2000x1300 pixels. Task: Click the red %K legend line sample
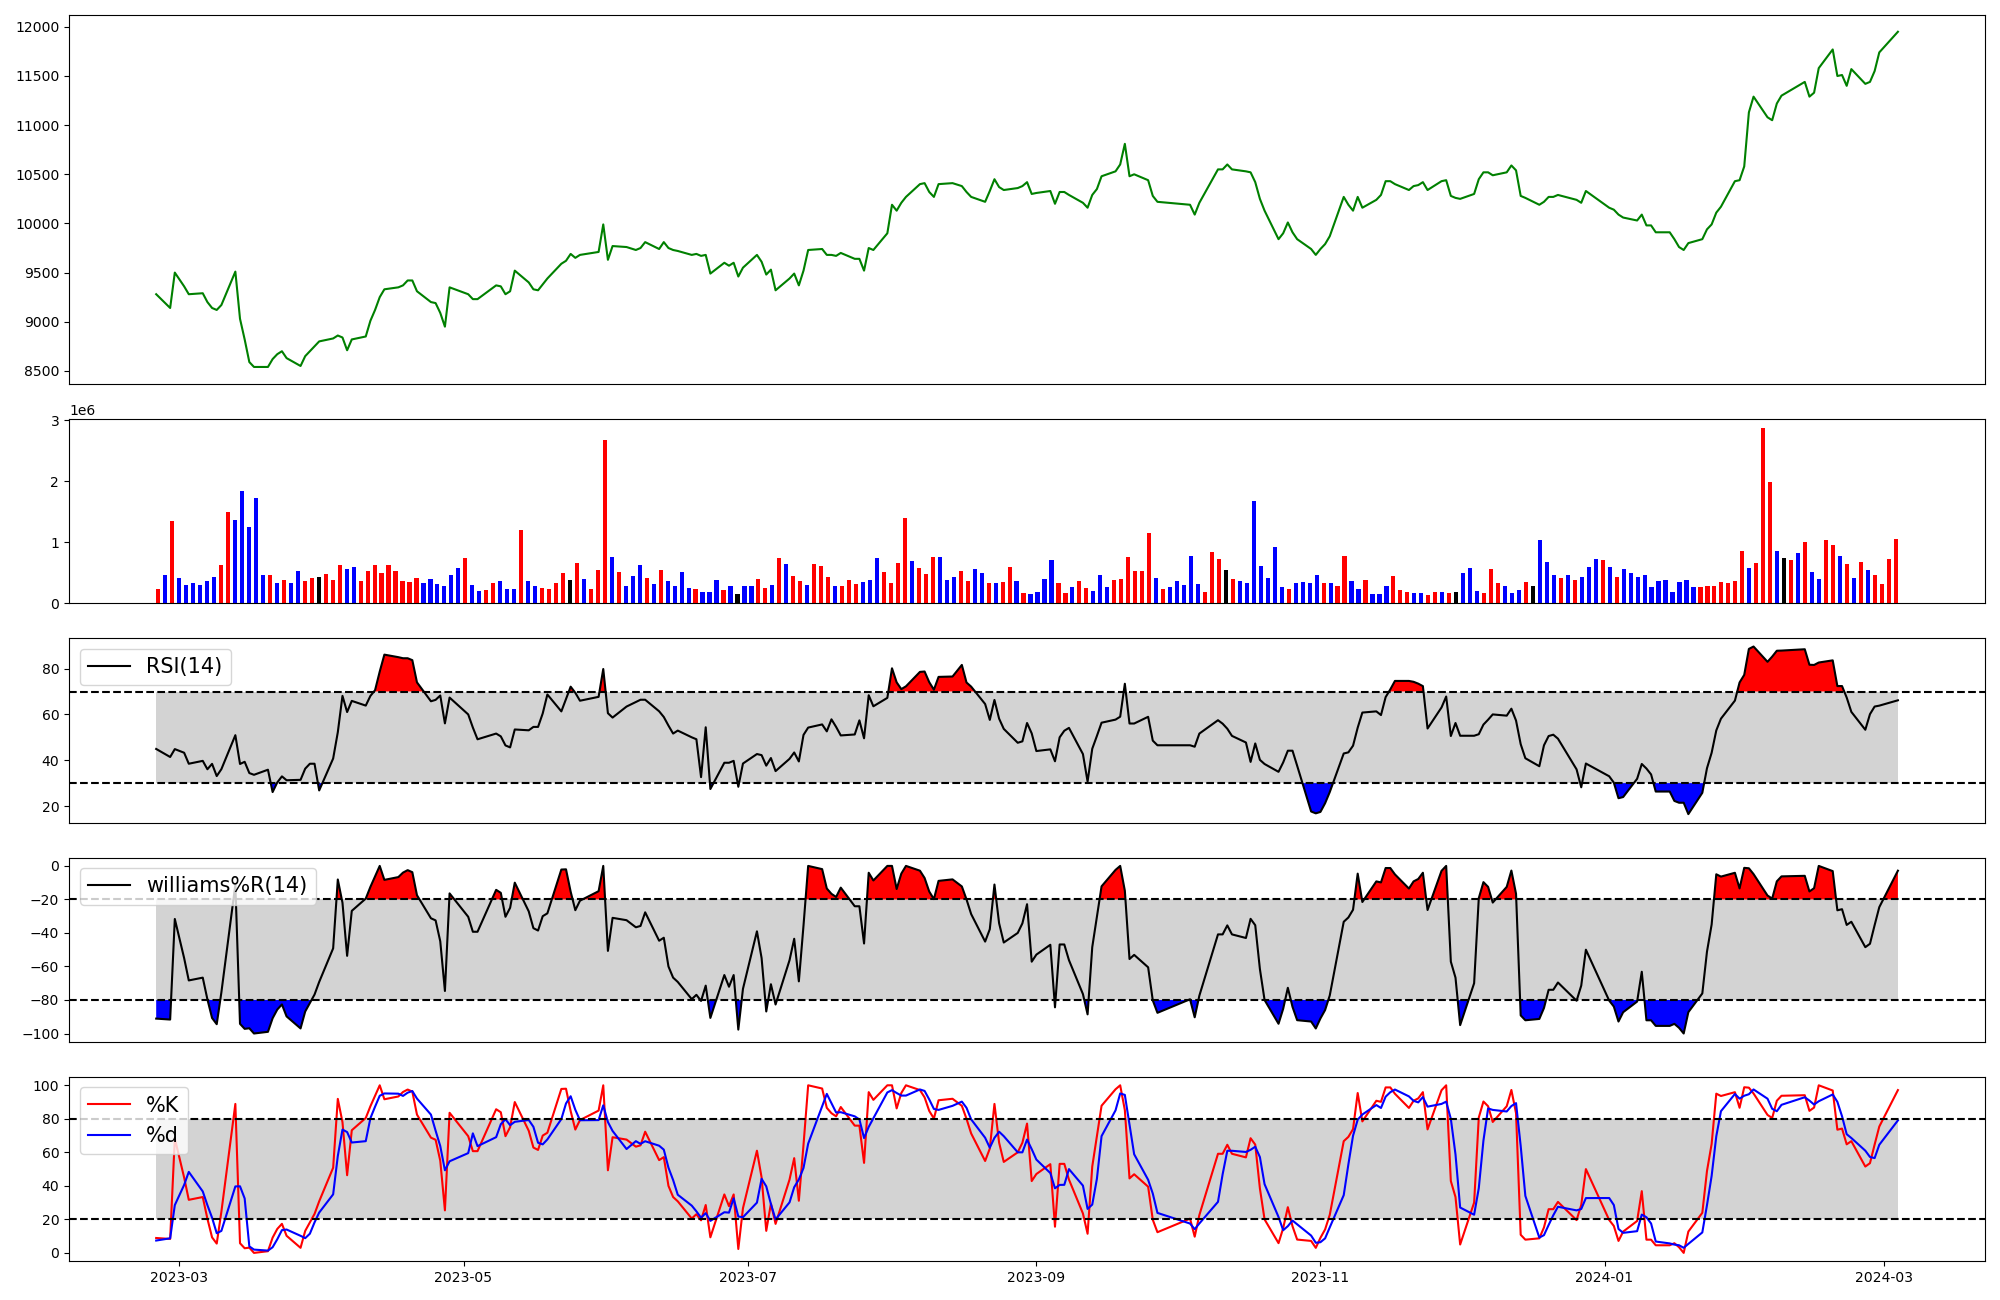[109, 1105]
